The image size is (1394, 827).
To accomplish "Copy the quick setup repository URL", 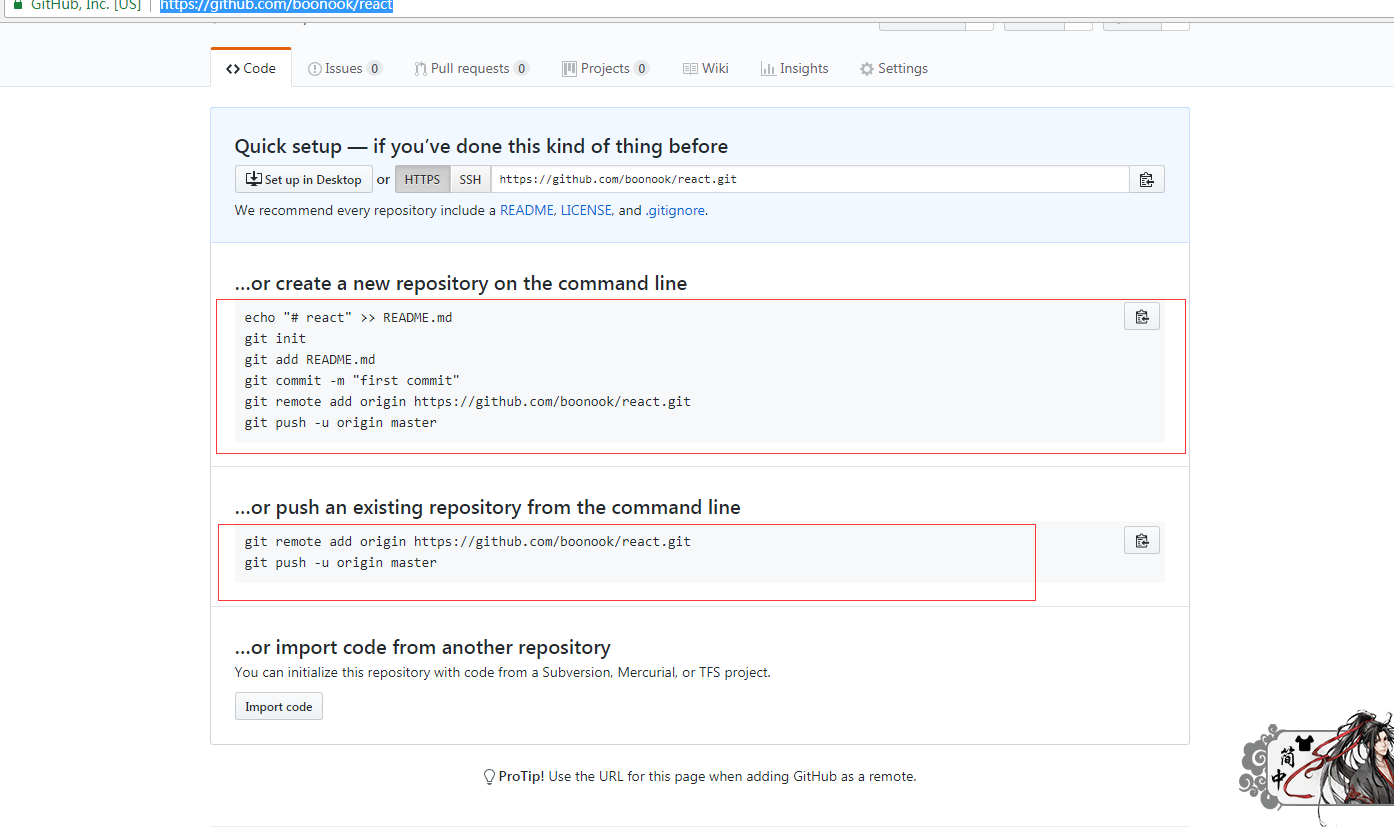I will [x=1146, y=180].
